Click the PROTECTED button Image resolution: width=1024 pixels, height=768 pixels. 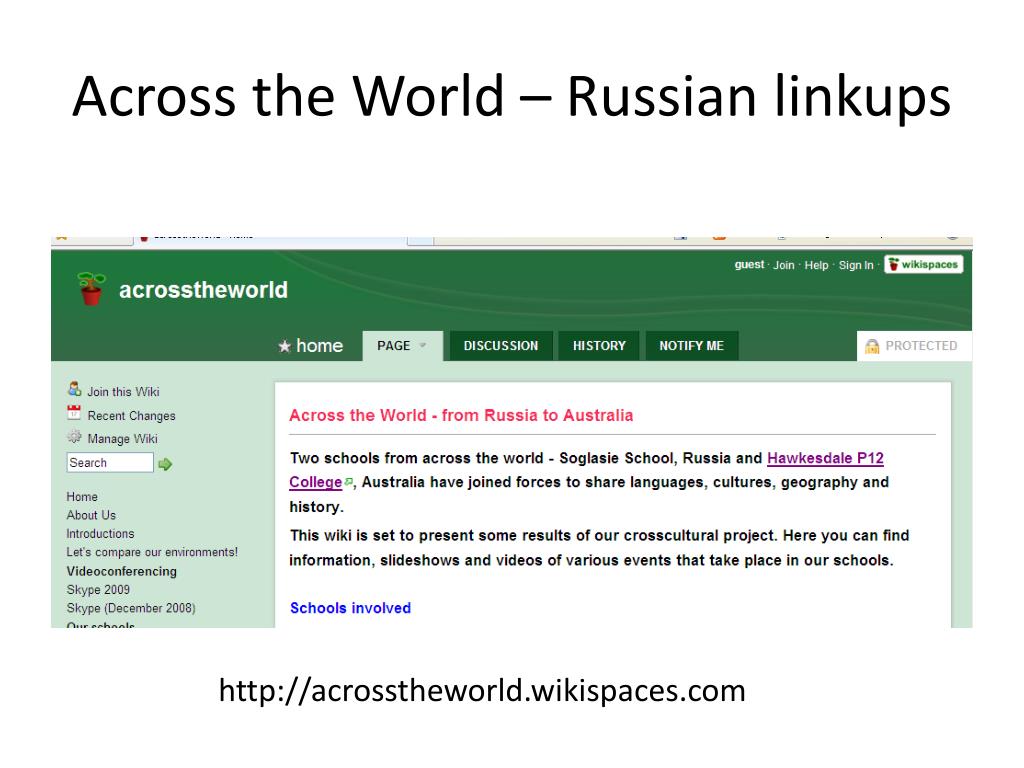tap(914, 345)
